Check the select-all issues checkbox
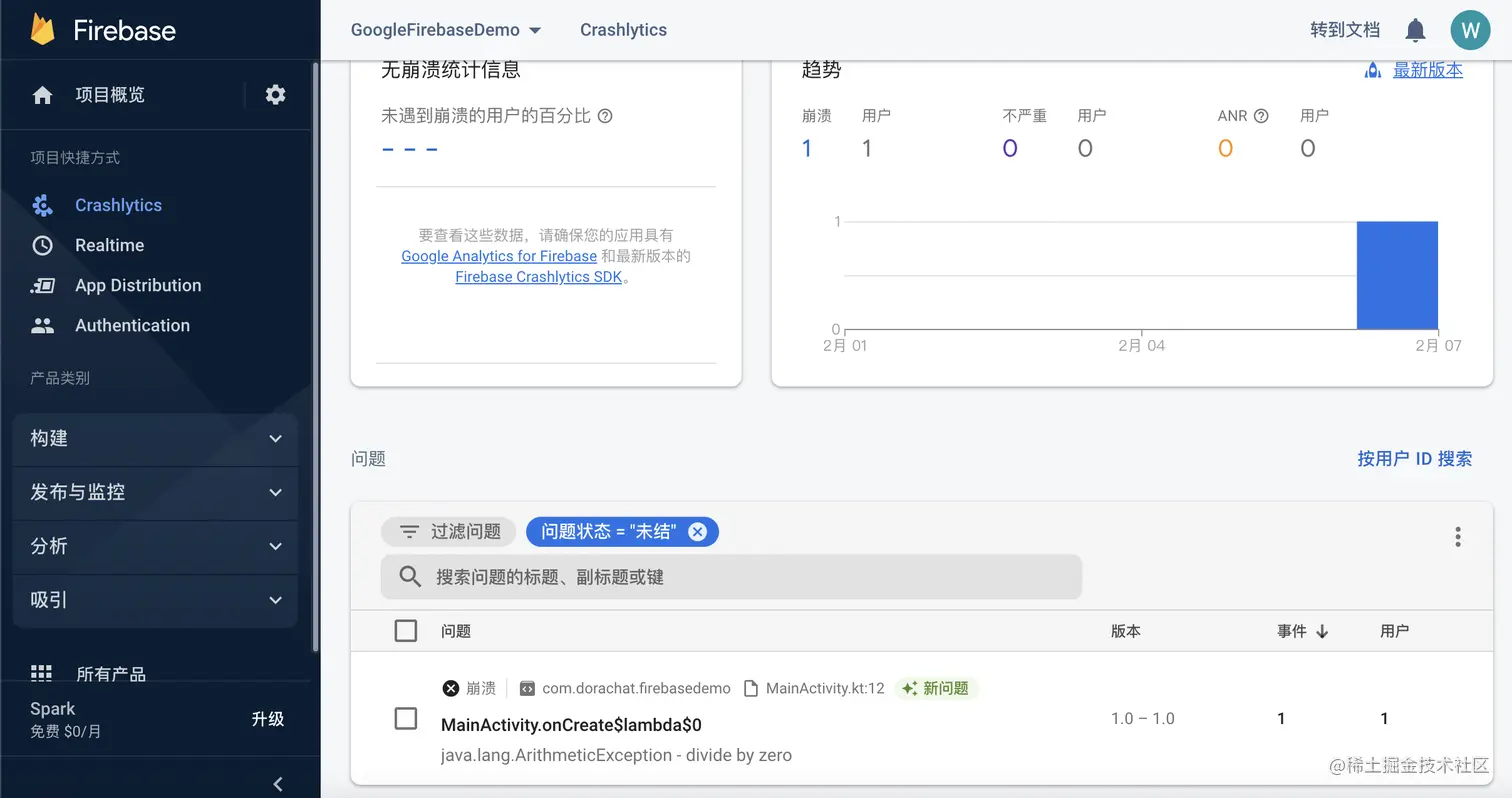The width and height of the screenshot is (1512, 798). 405,631
